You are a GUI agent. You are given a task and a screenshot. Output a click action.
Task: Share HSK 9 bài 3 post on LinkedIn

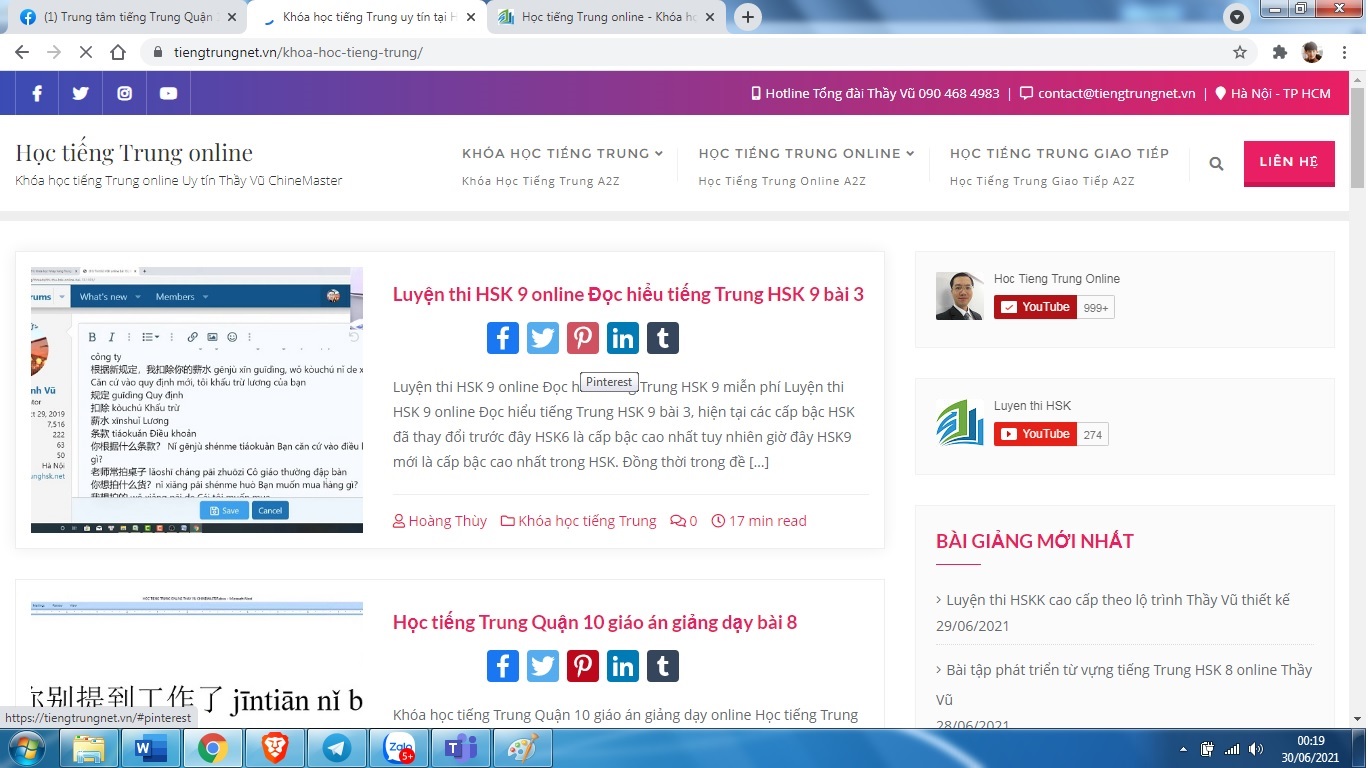(623, 338)
